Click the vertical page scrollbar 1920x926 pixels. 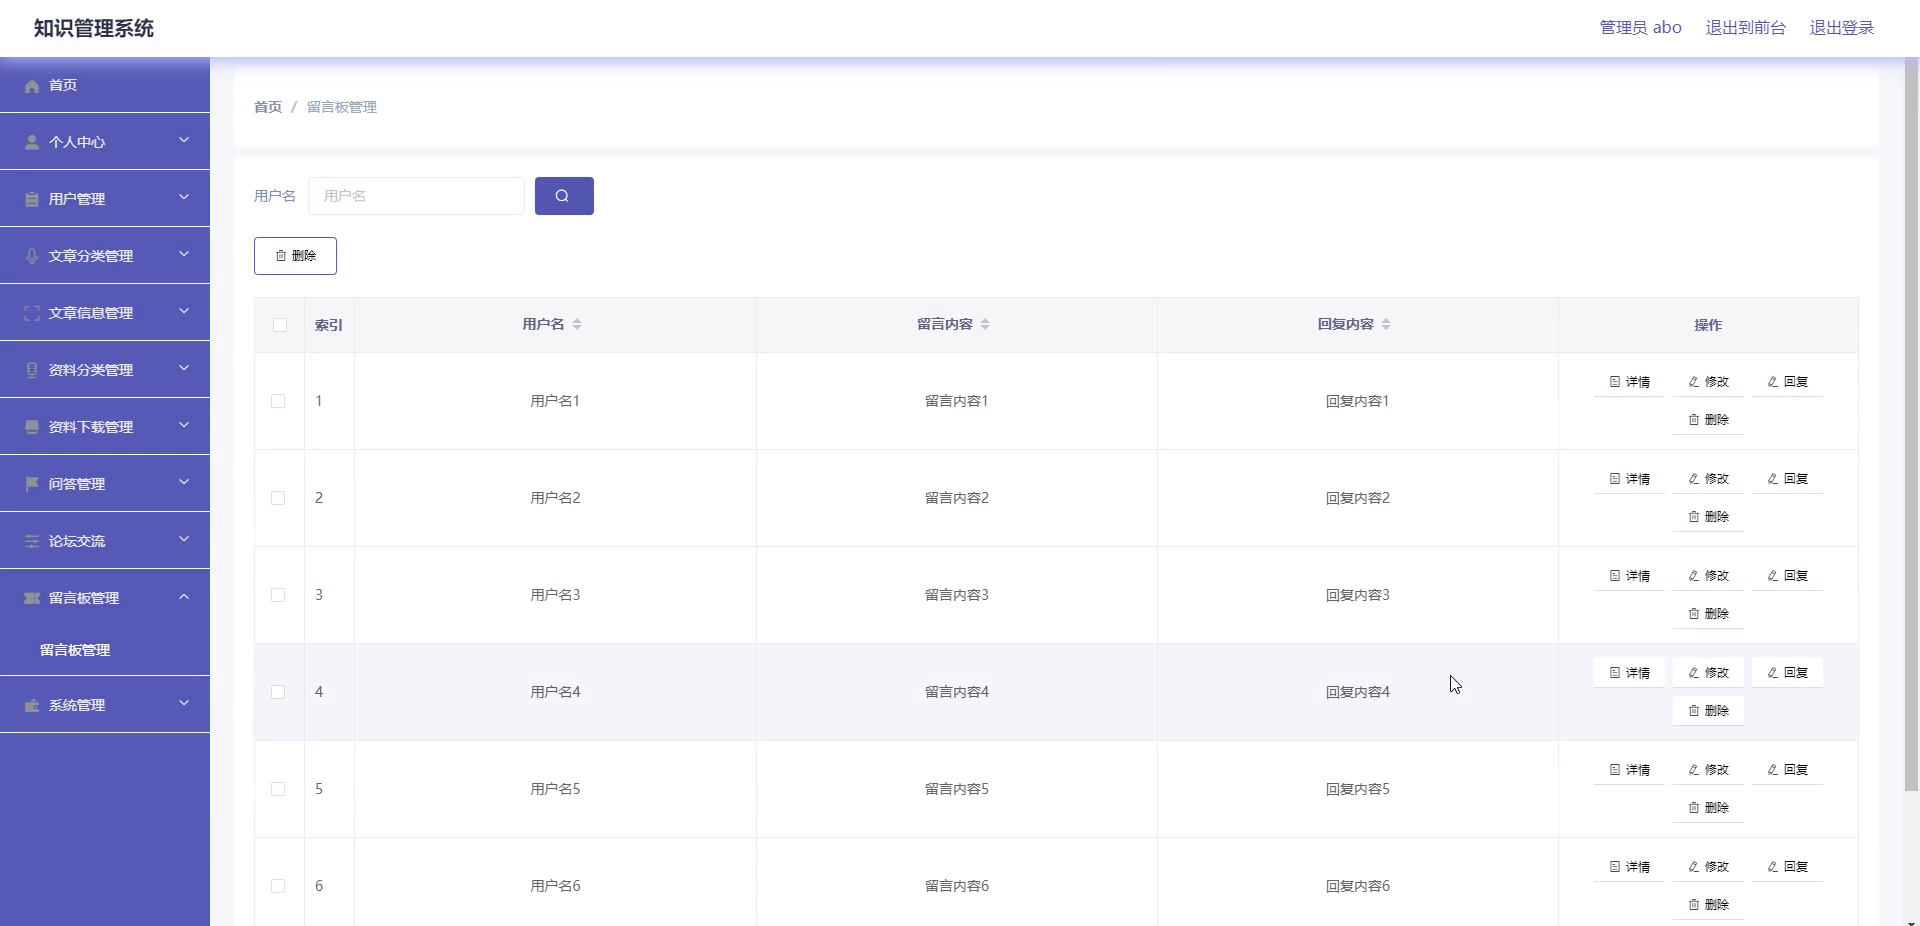coord(1911,425)
